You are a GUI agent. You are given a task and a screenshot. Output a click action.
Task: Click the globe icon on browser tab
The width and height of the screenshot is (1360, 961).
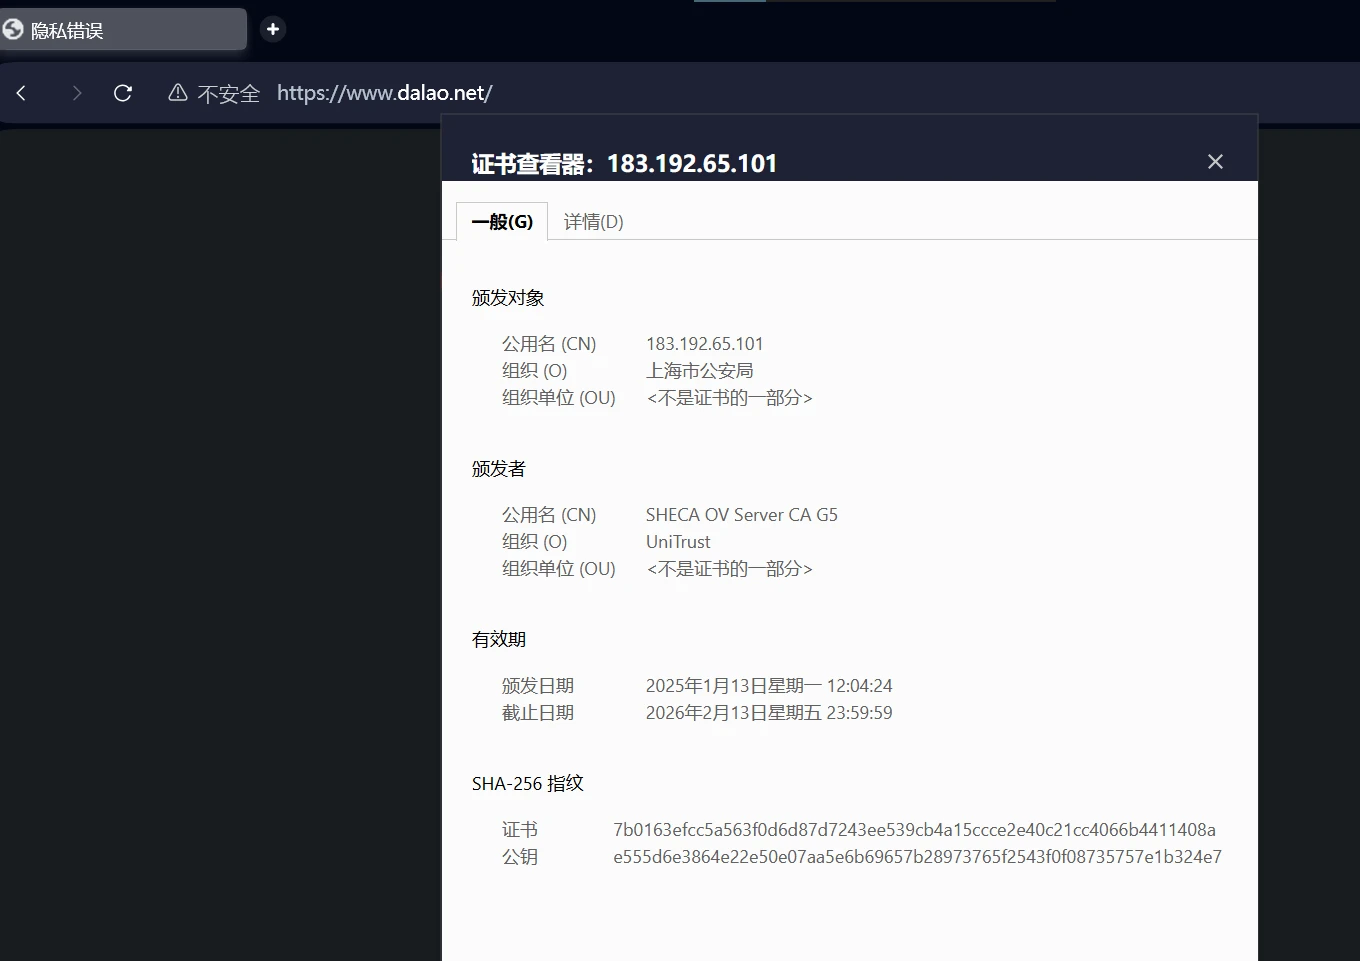pos(13,30)
